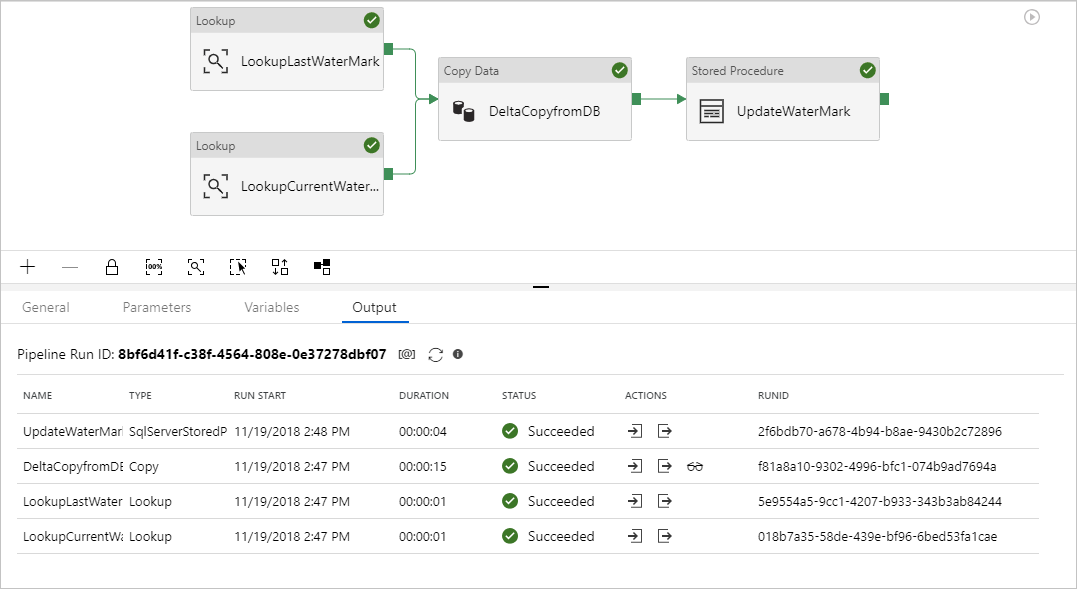
Task: Click the zoom to fit icon
Action: (196, 267)
